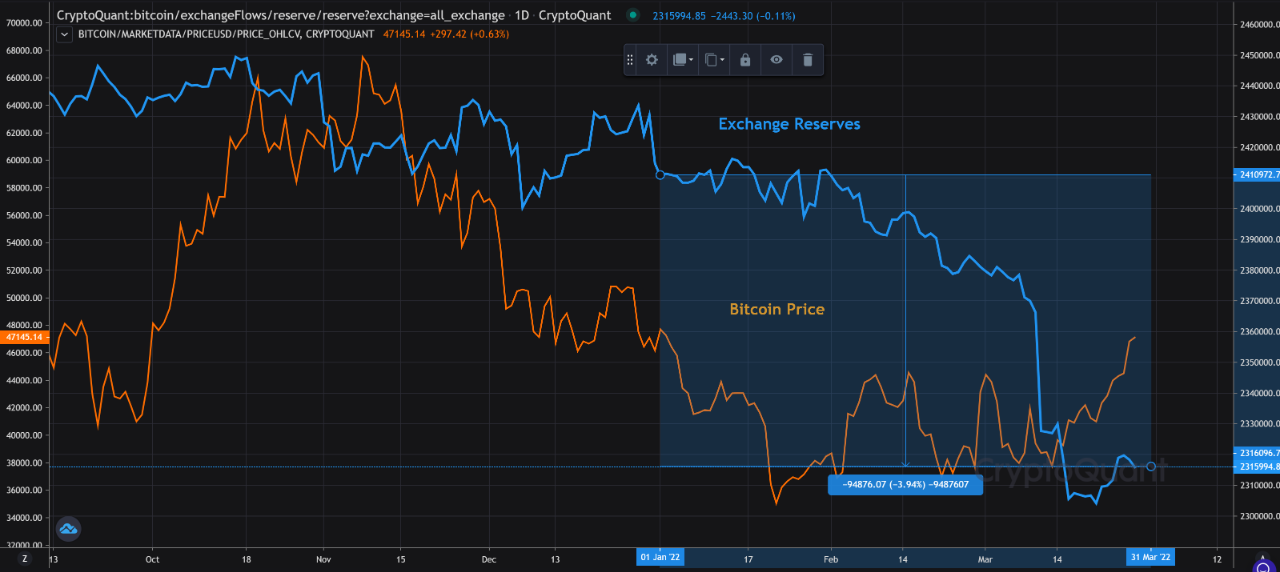The width and height of the screenshot is (1280, 572).
Task: Select the 'Bitcoin Price' text label
Action: point(777,309)
